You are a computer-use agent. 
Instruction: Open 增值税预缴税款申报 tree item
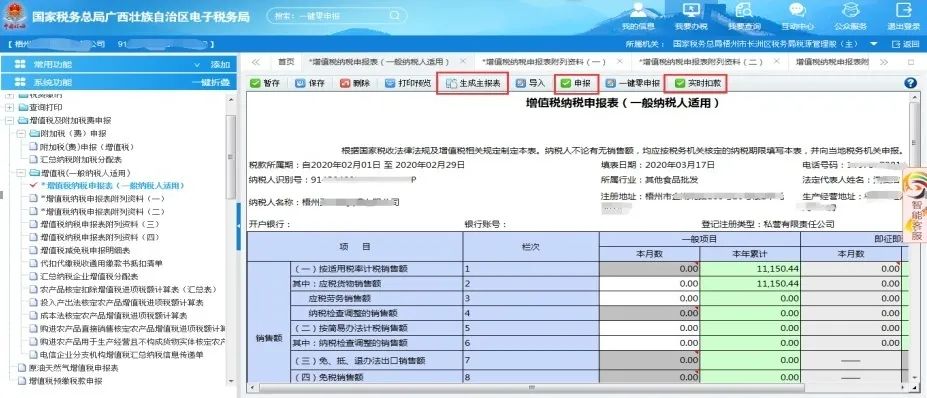[65, 381]
